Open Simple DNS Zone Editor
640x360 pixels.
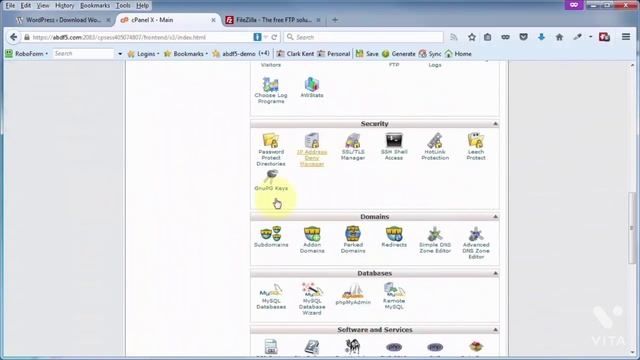click(x=435, y=240)
